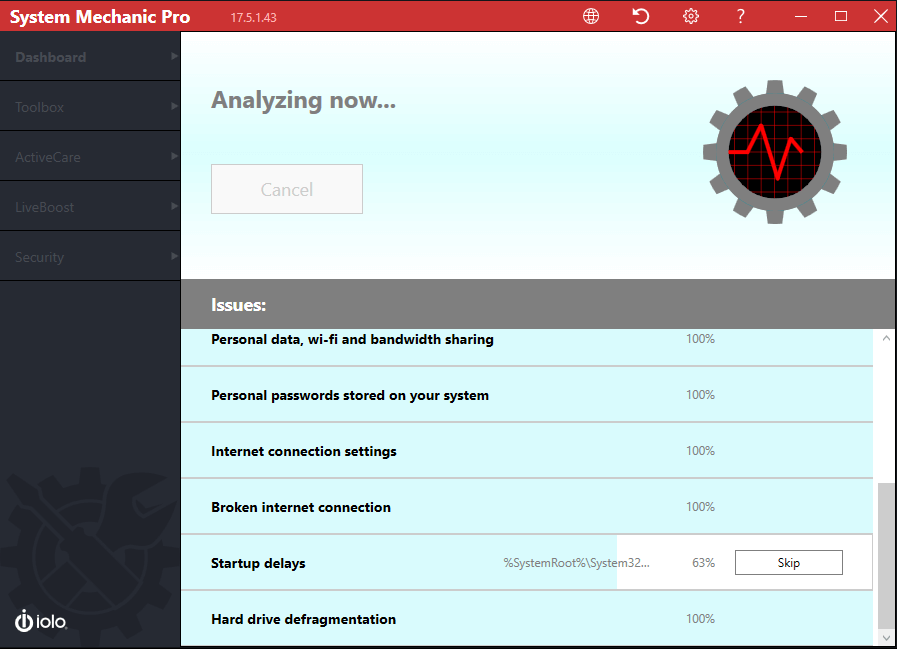Maximize the System Mechanic Pro window

[x=841, y=16]
